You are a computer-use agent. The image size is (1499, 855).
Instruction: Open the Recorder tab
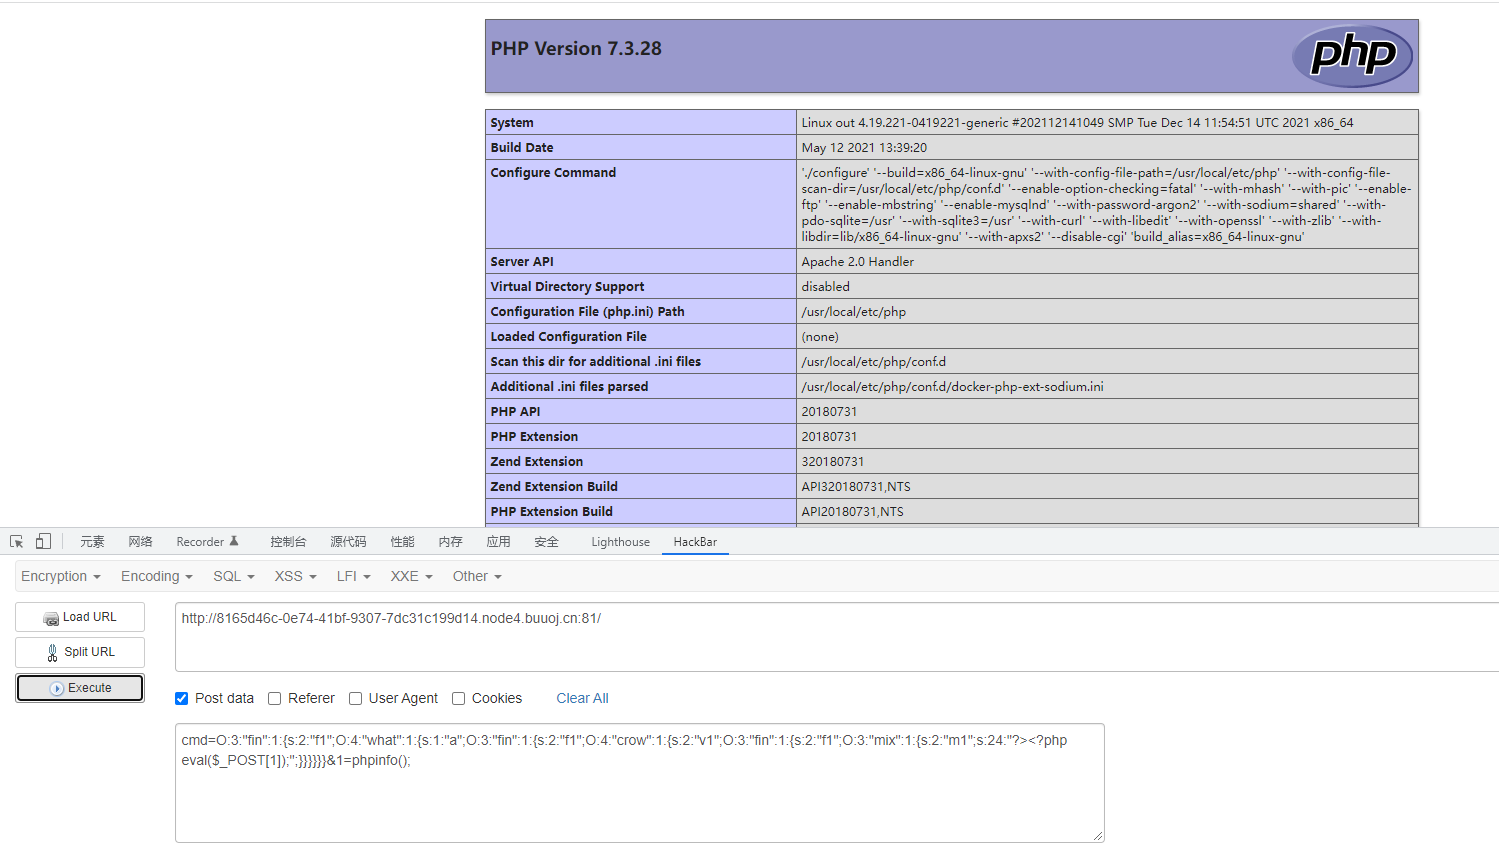207,541
